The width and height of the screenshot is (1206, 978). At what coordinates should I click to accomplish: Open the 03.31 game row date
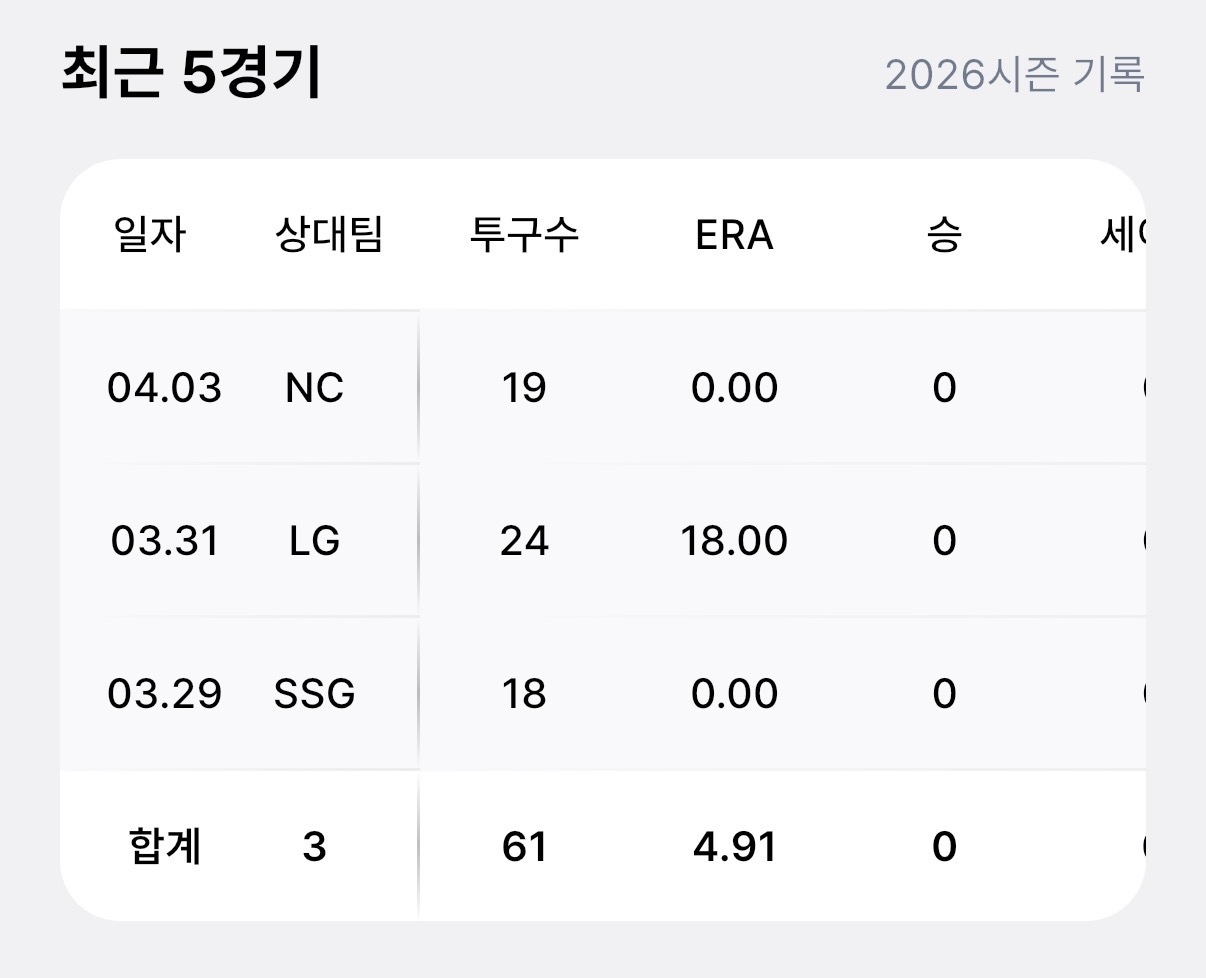point(164,541)
